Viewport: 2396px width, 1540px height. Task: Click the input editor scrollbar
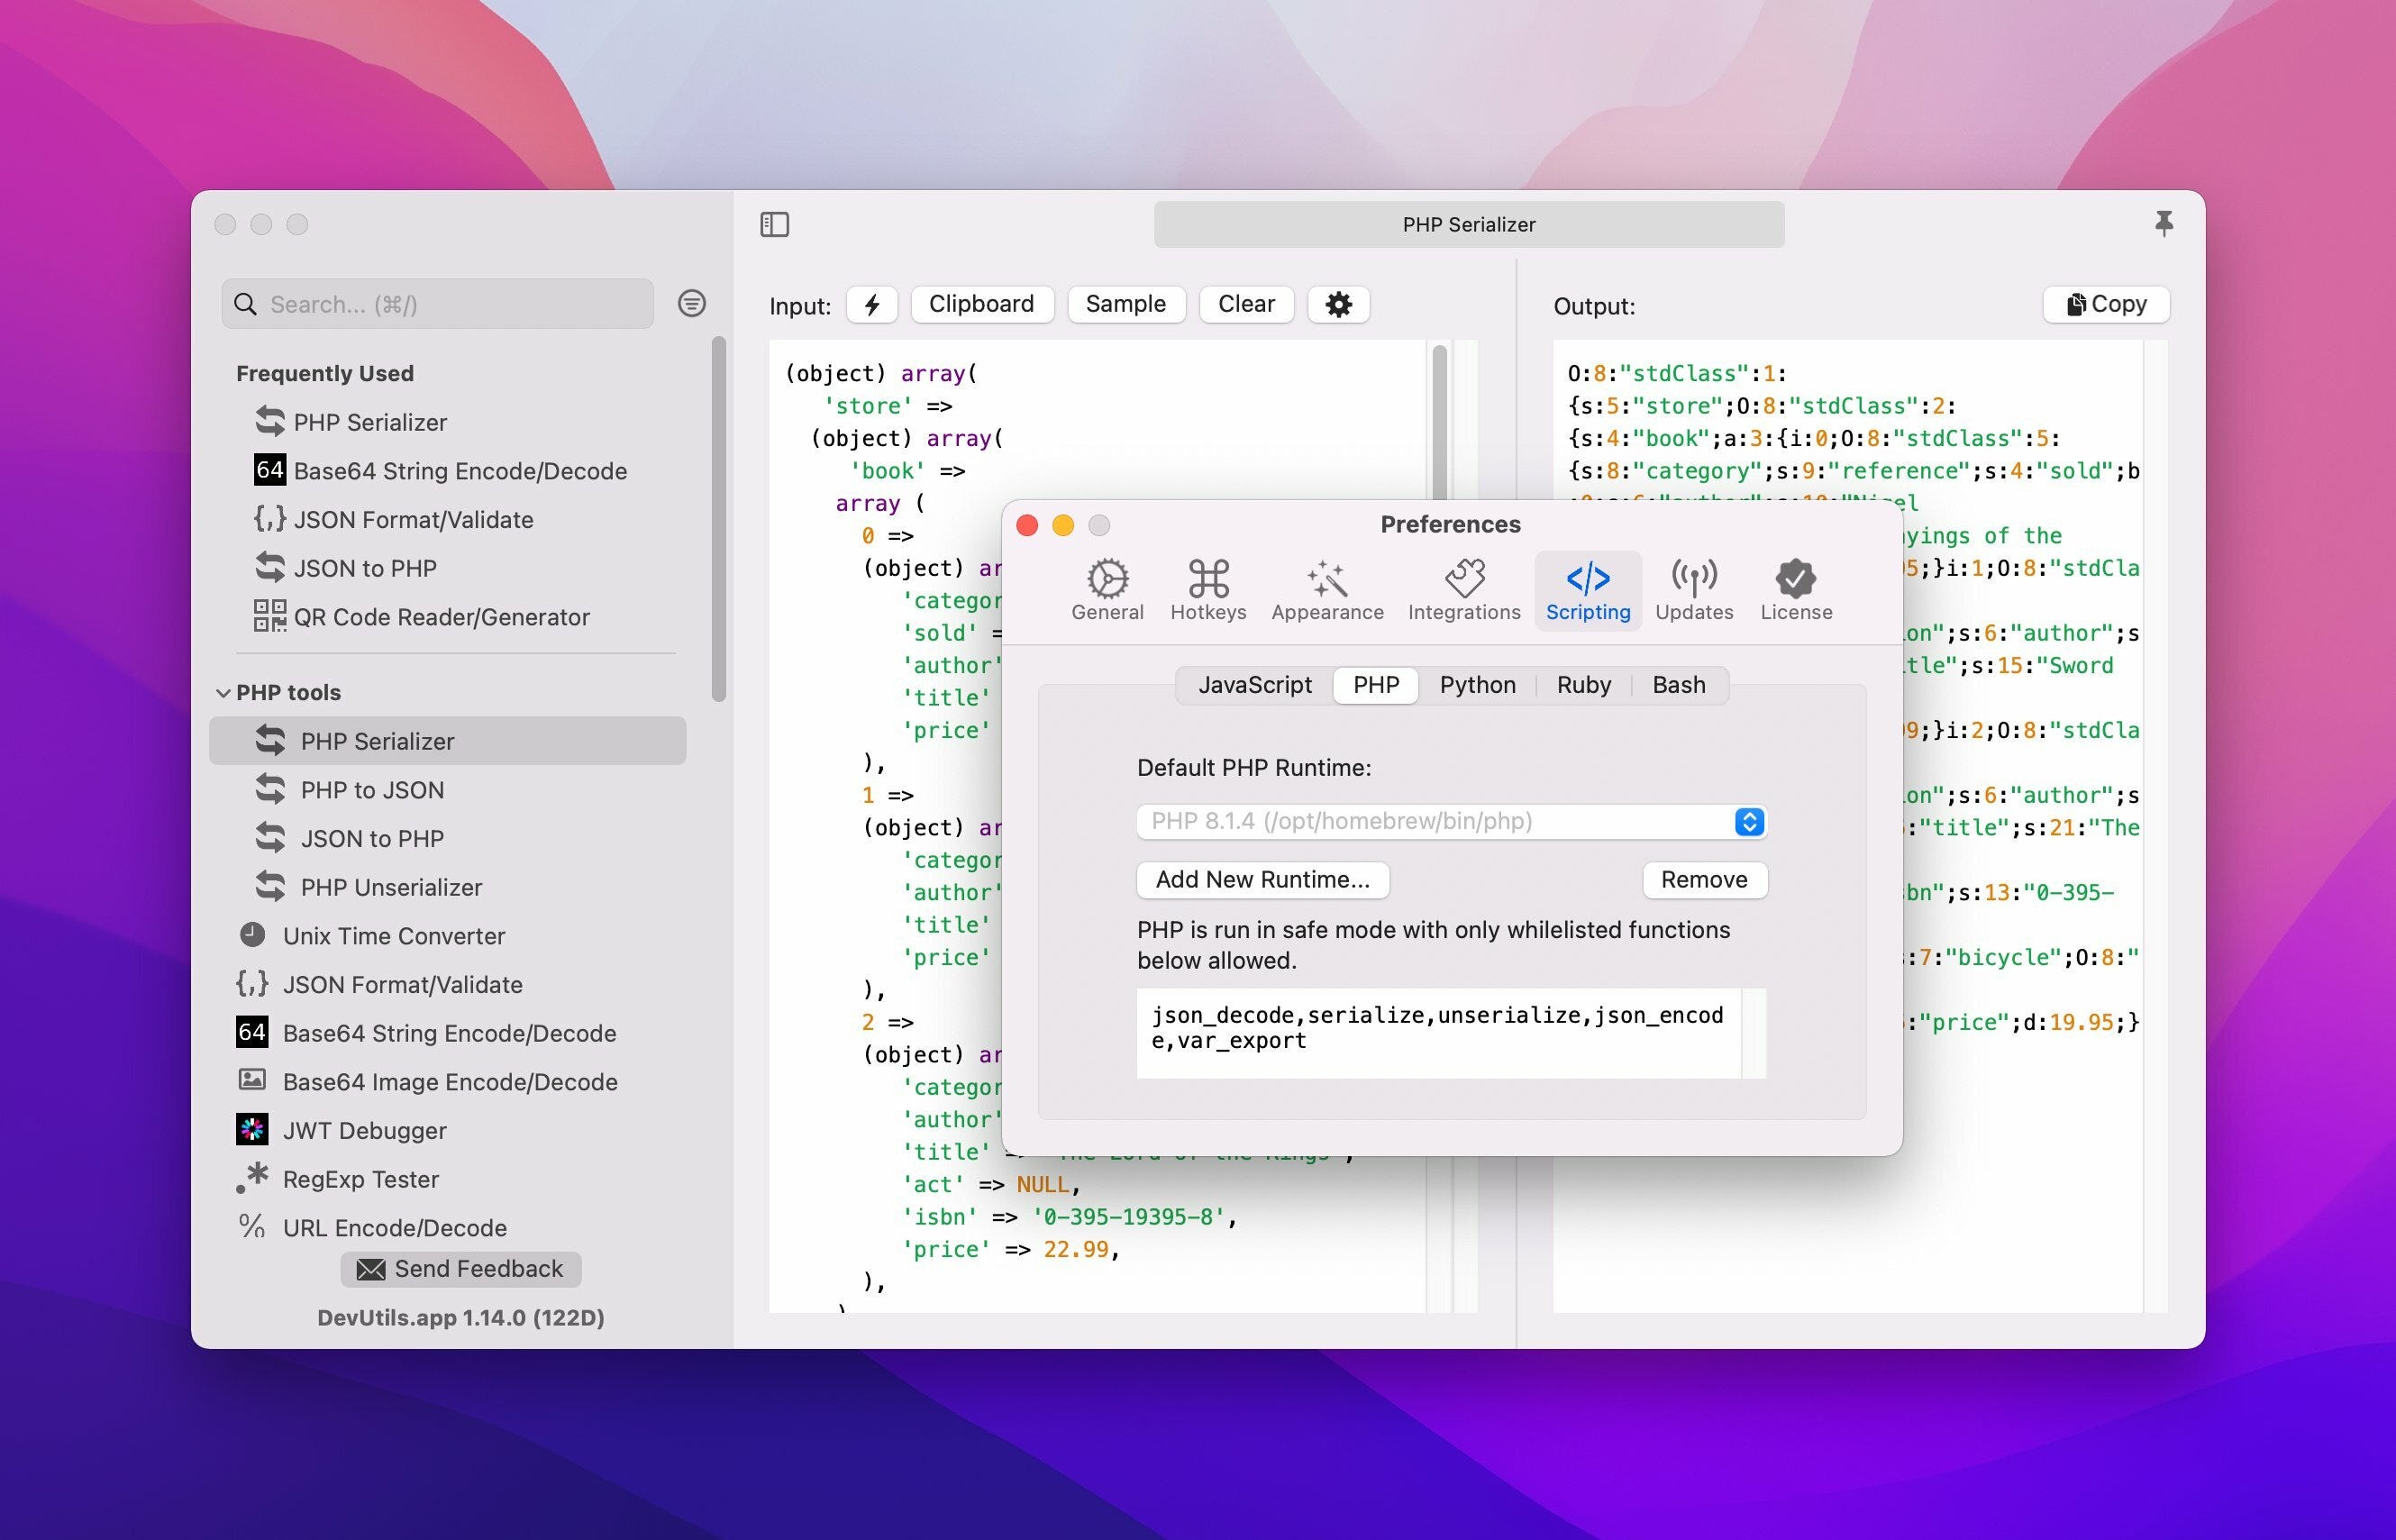tap(1440, 425)
